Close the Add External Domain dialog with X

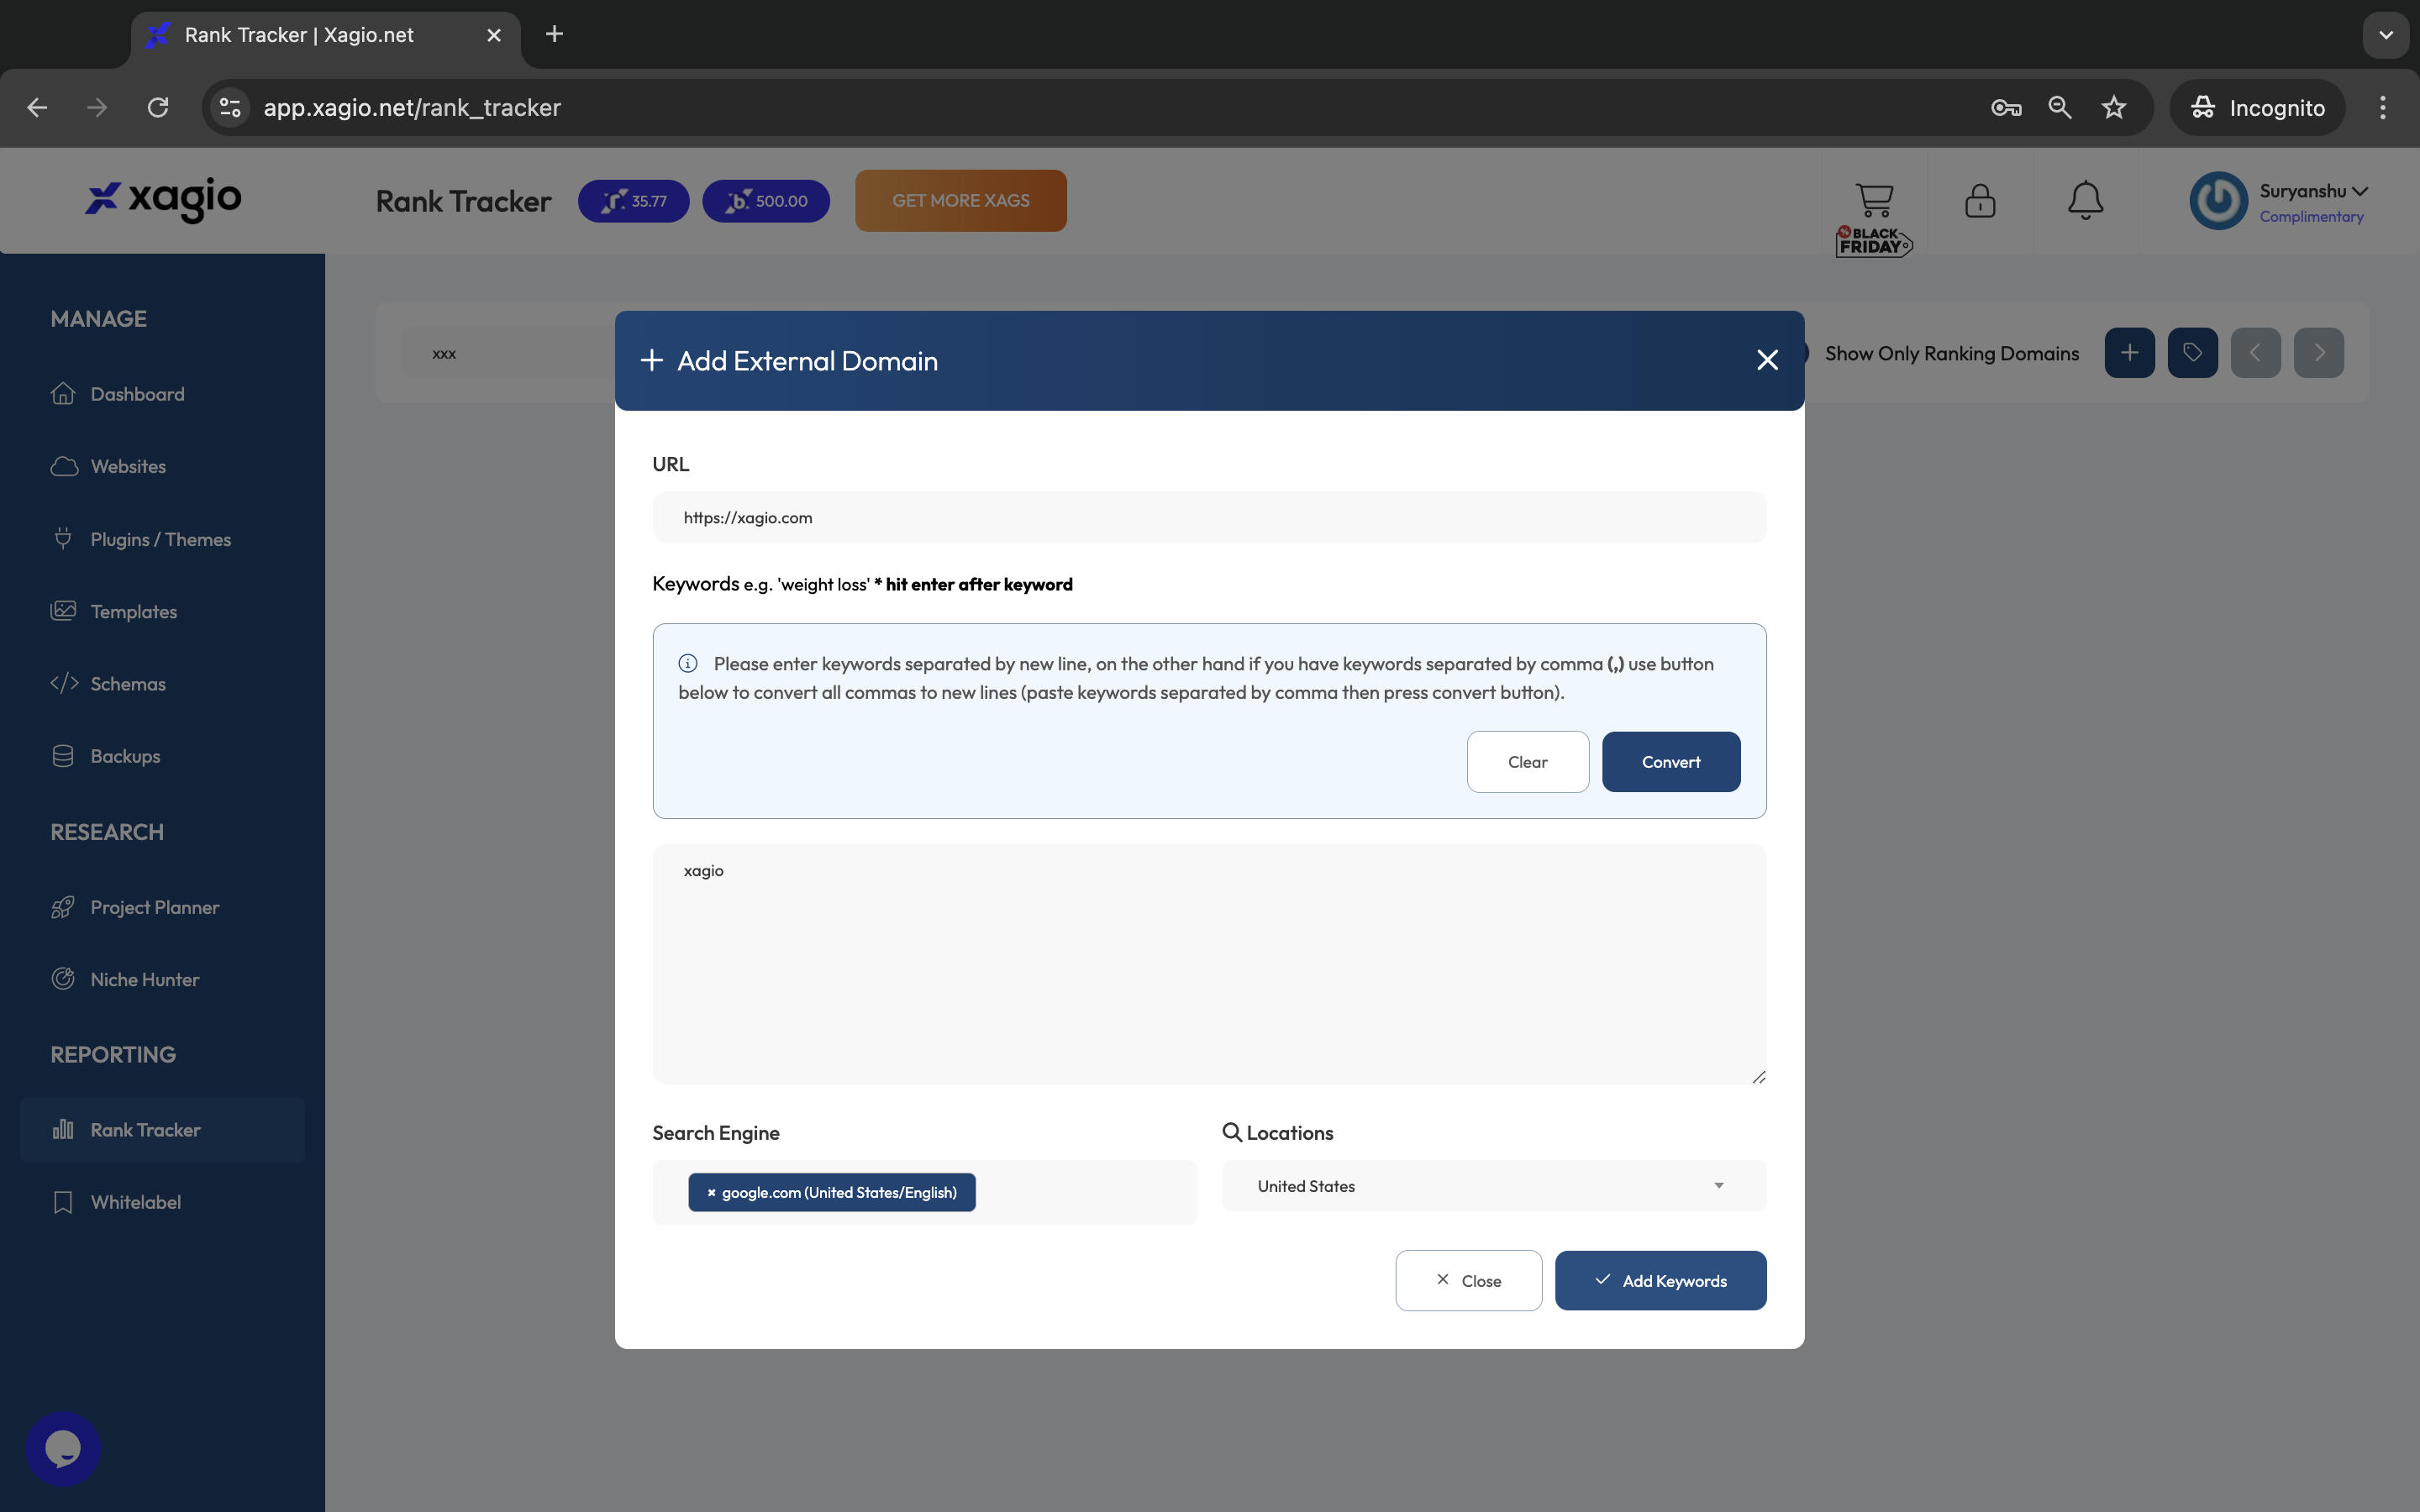coord(1767,360)
